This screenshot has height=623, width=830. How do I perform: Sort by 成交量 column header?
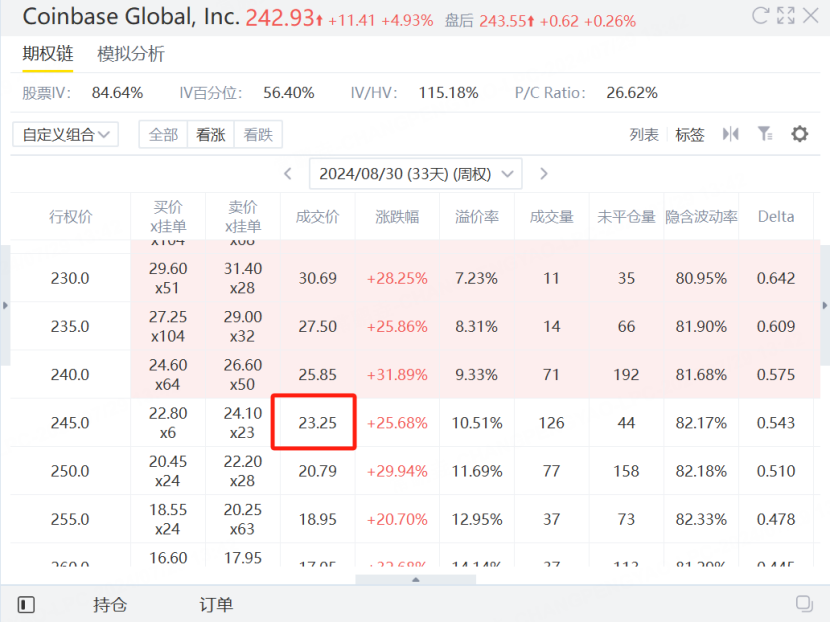pos(552,216)
